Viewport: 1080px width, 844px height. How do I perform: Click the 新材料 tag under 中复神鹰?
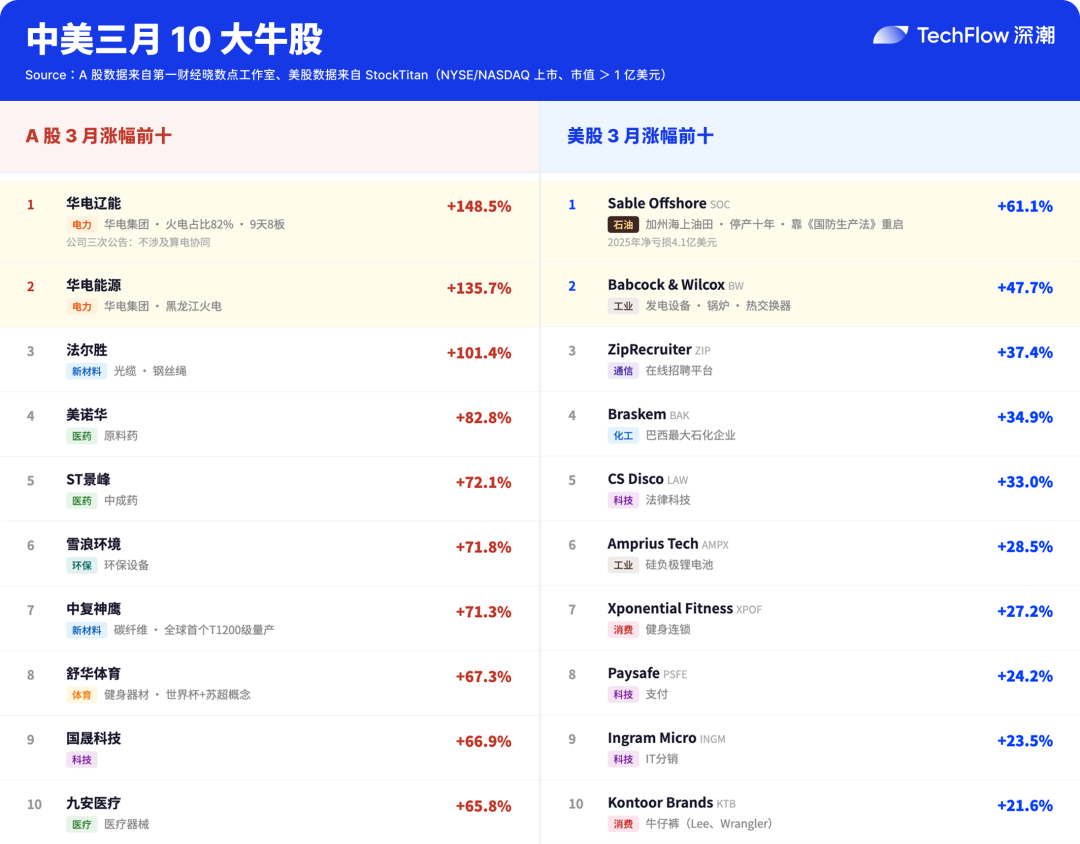(86, 630)
